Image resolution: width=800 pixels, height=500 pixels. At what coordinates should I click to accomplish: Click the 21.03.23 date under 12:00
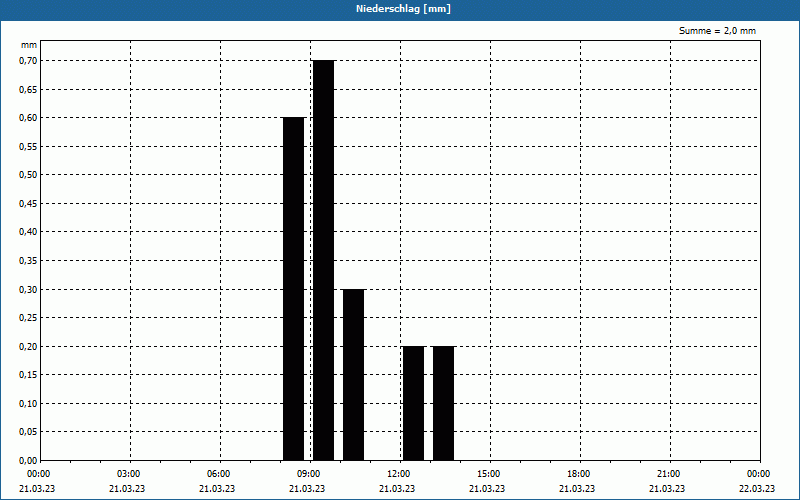point(397,489)
